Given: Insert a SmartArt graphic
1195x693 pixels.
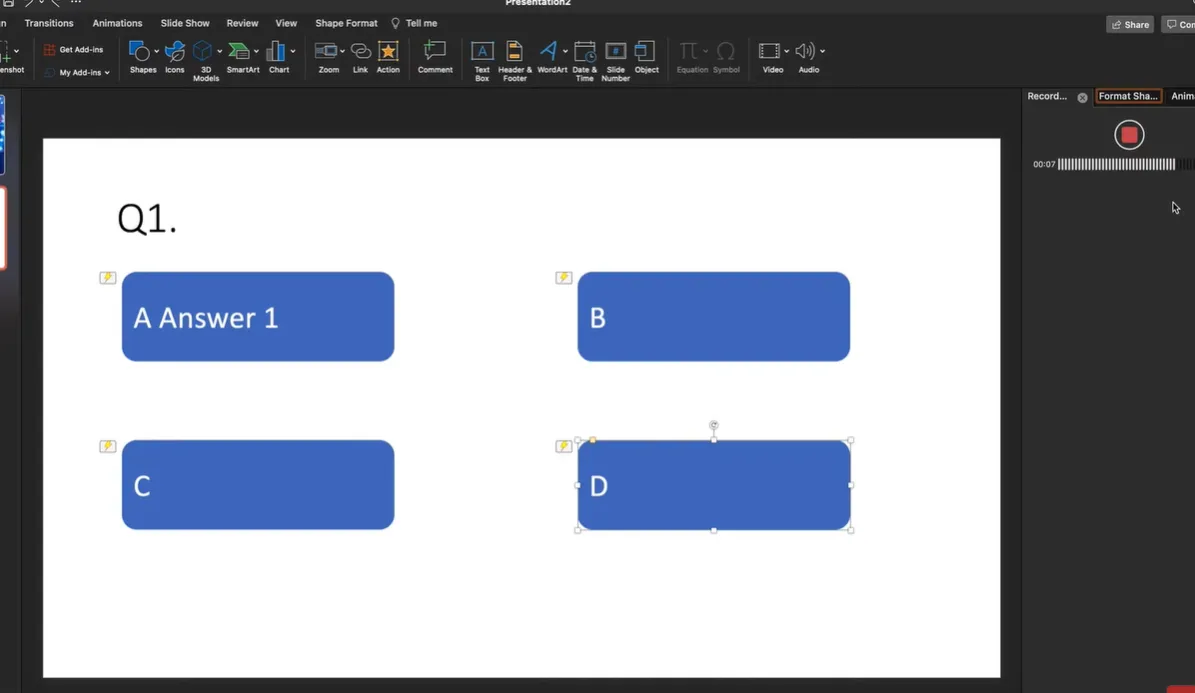Looking at the screenshot, I should 239,51.
